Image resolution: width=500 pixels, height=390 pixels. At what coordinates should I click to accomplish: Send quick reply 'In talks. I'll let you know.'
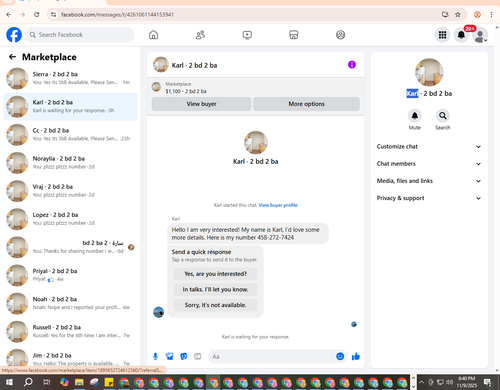pos(215,289)
